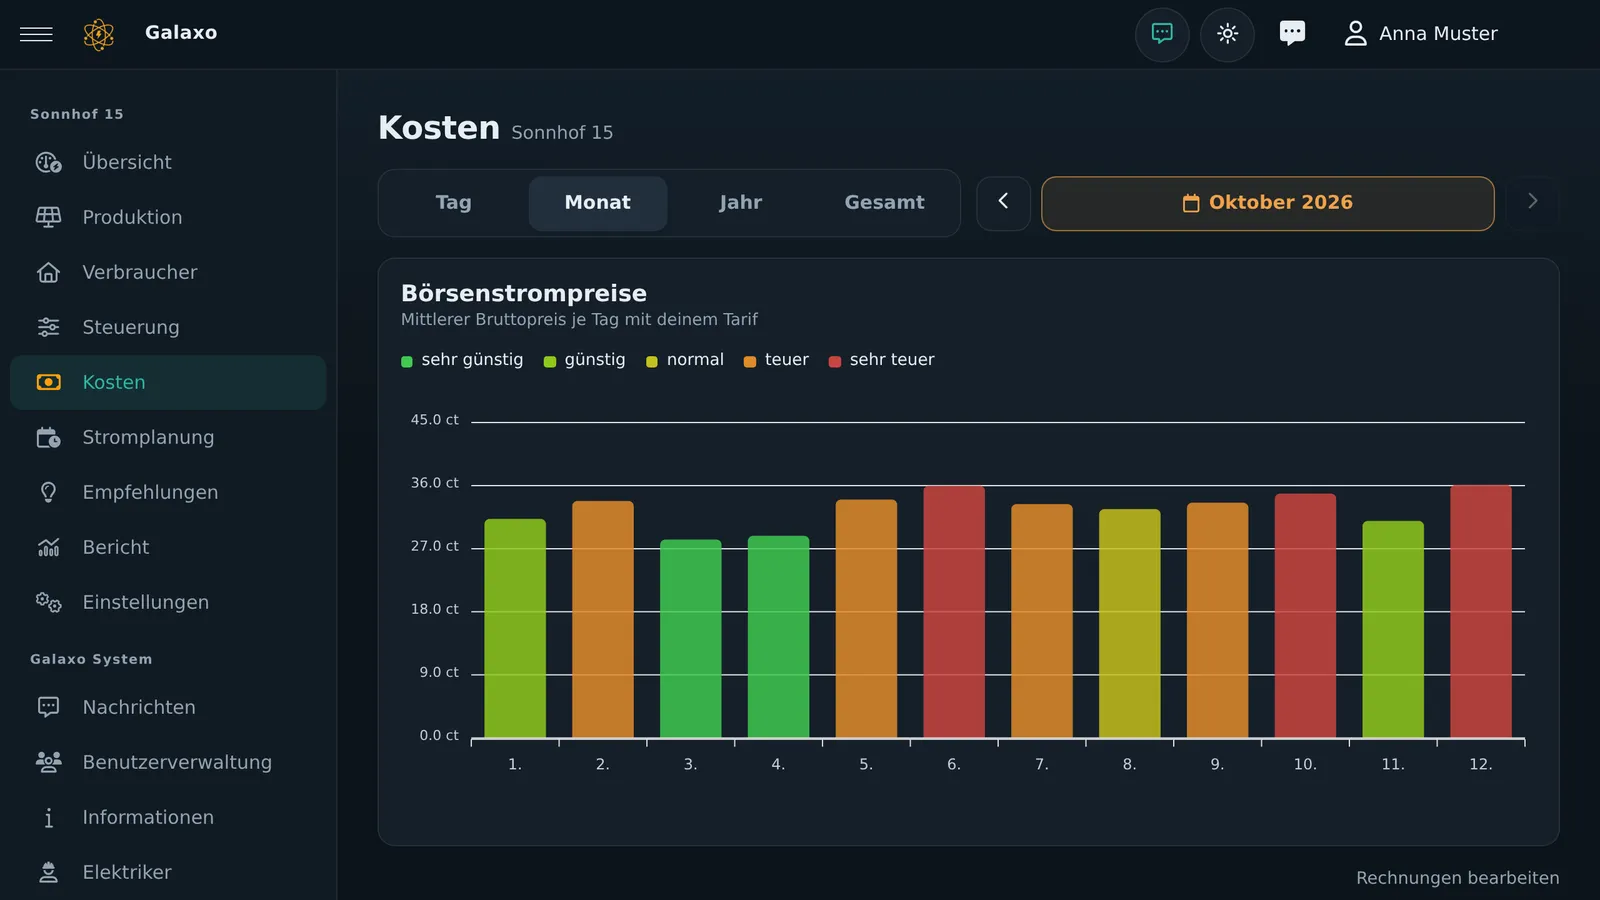This screenshot has height=900, width=1600.
Task: Click the Verbraucher house icon
Action: pyautogui.click(x=48, y=272)
